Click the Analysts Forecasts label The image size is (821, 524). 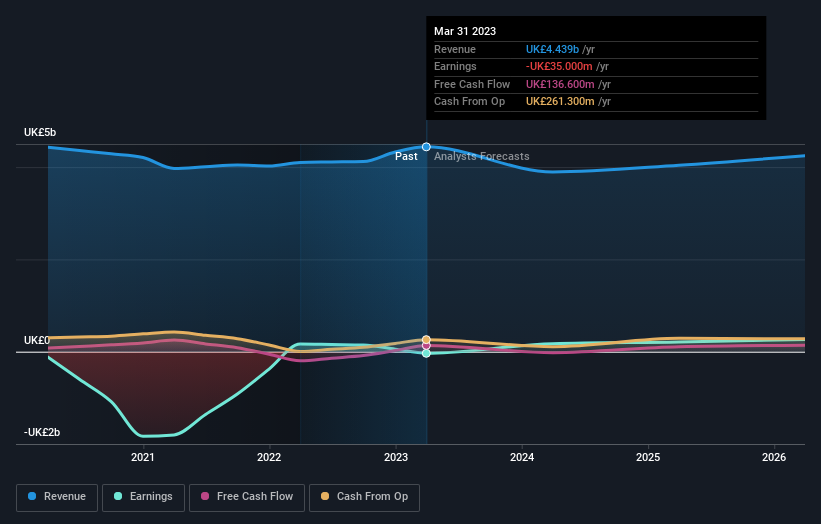click(482, 156)
